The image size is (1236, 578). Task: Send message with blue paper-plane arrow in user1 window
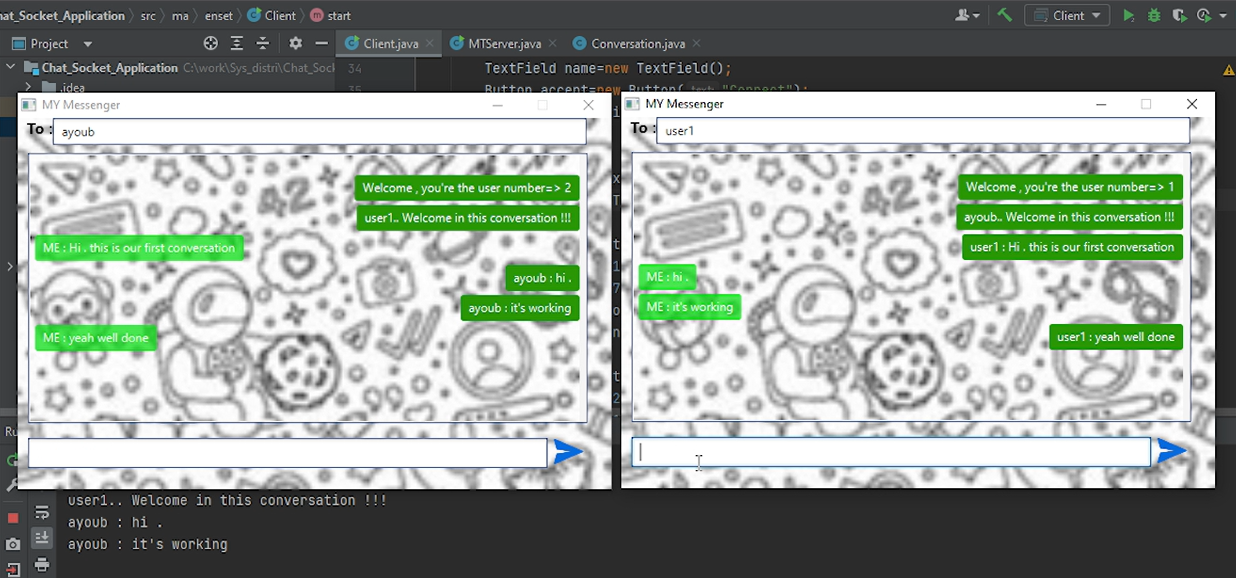coord(1172,450)
